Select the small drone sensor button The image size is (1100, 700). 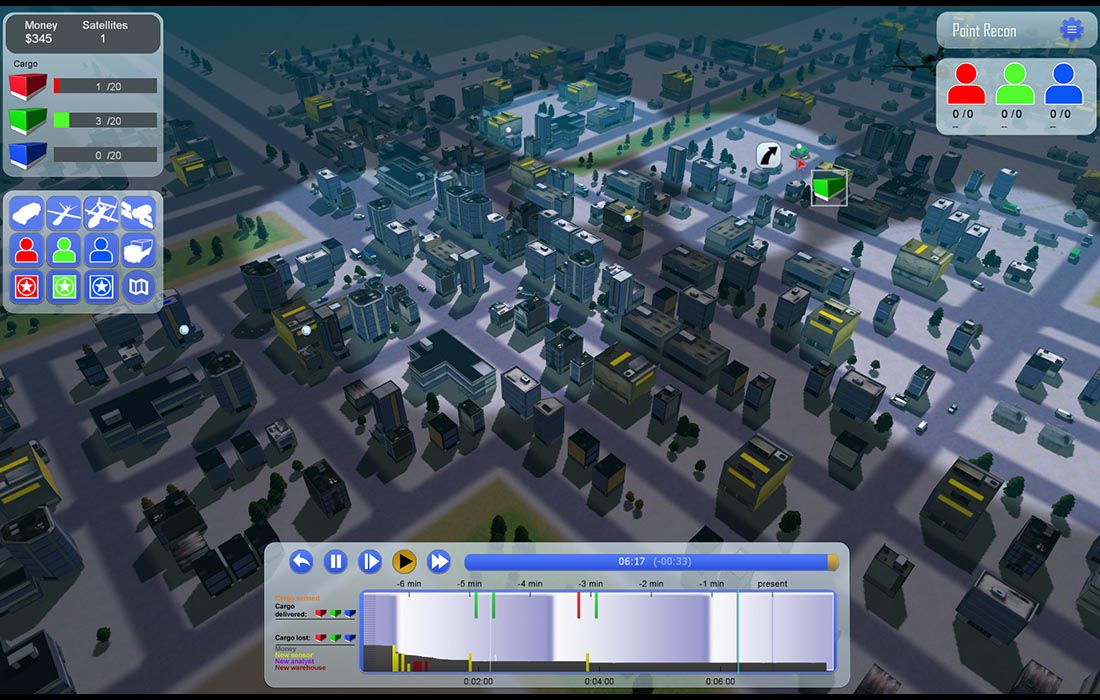[x=64, y=213]
